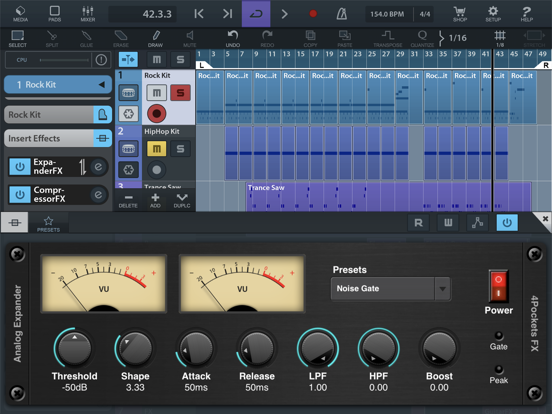Start playback
Screen dimensions: 552x414
(284, 14)
